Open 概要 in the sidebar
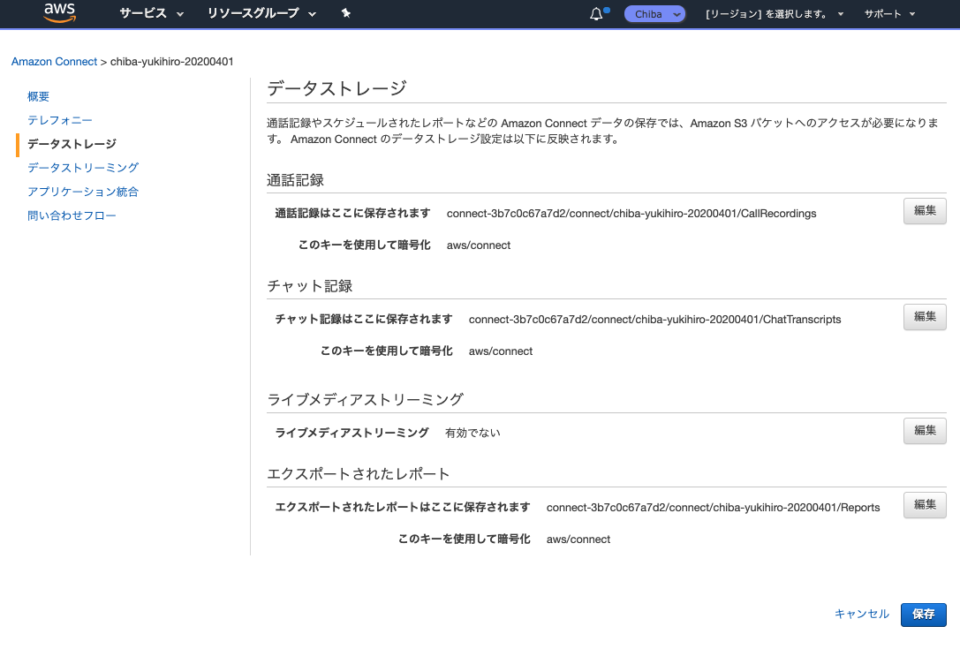Screen dimensions: 960x649 click(x=38, y=96)
